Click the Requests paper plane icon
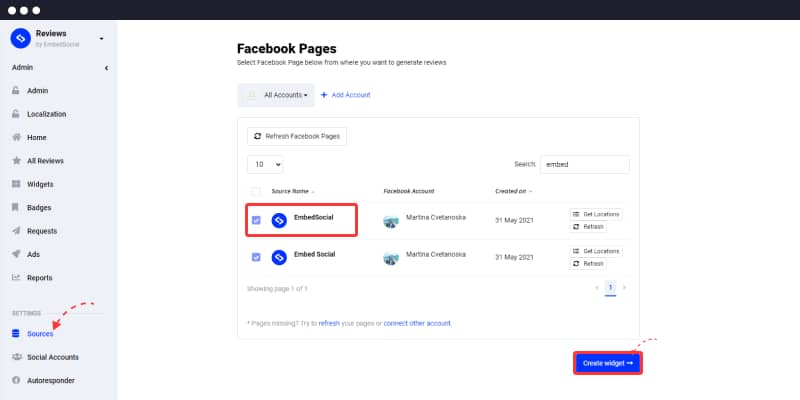This screenshot has height=400, width=800. 16,231
